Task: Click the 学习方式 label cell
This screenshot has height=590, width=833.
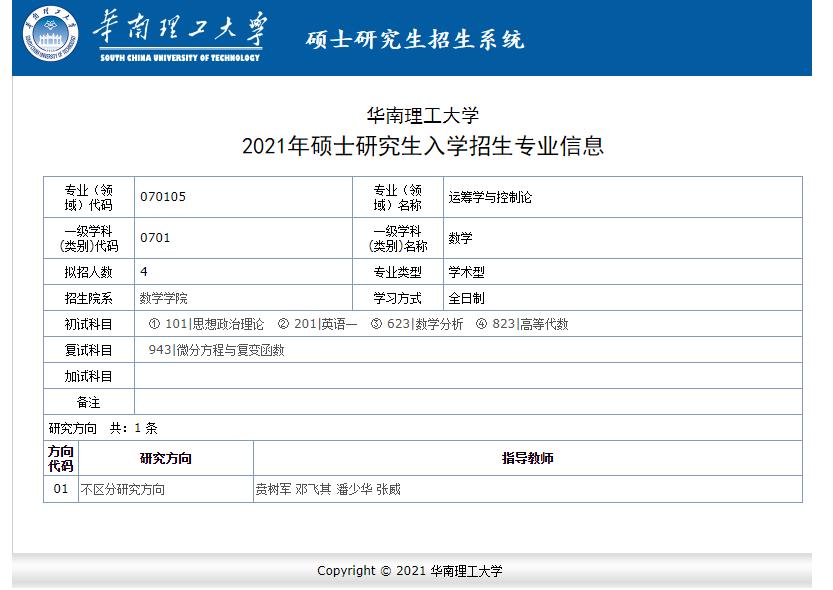Action: (398, 298)
